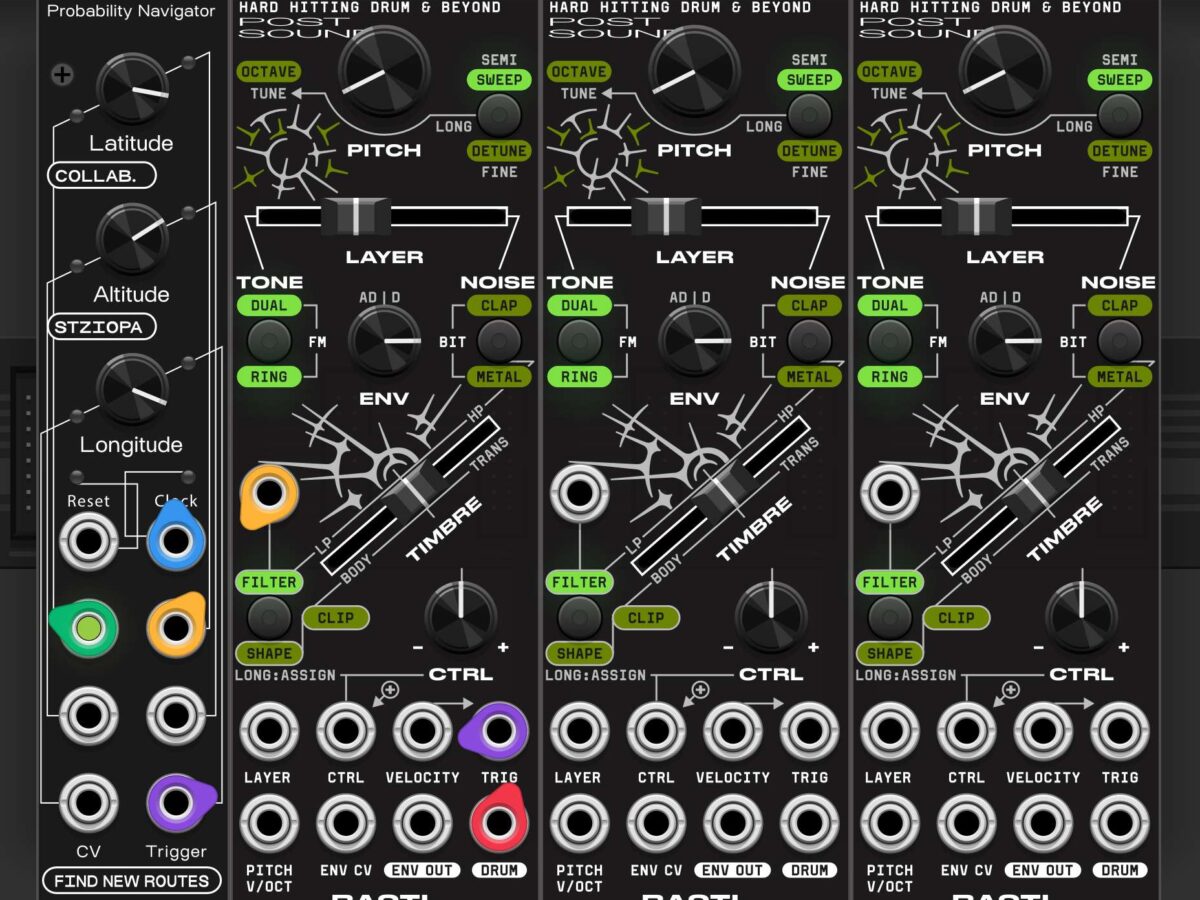Click the green-cabled jack on Probability Navigator
The height and width of the screenshot is (900, 1200).
(x=88, y=628)
